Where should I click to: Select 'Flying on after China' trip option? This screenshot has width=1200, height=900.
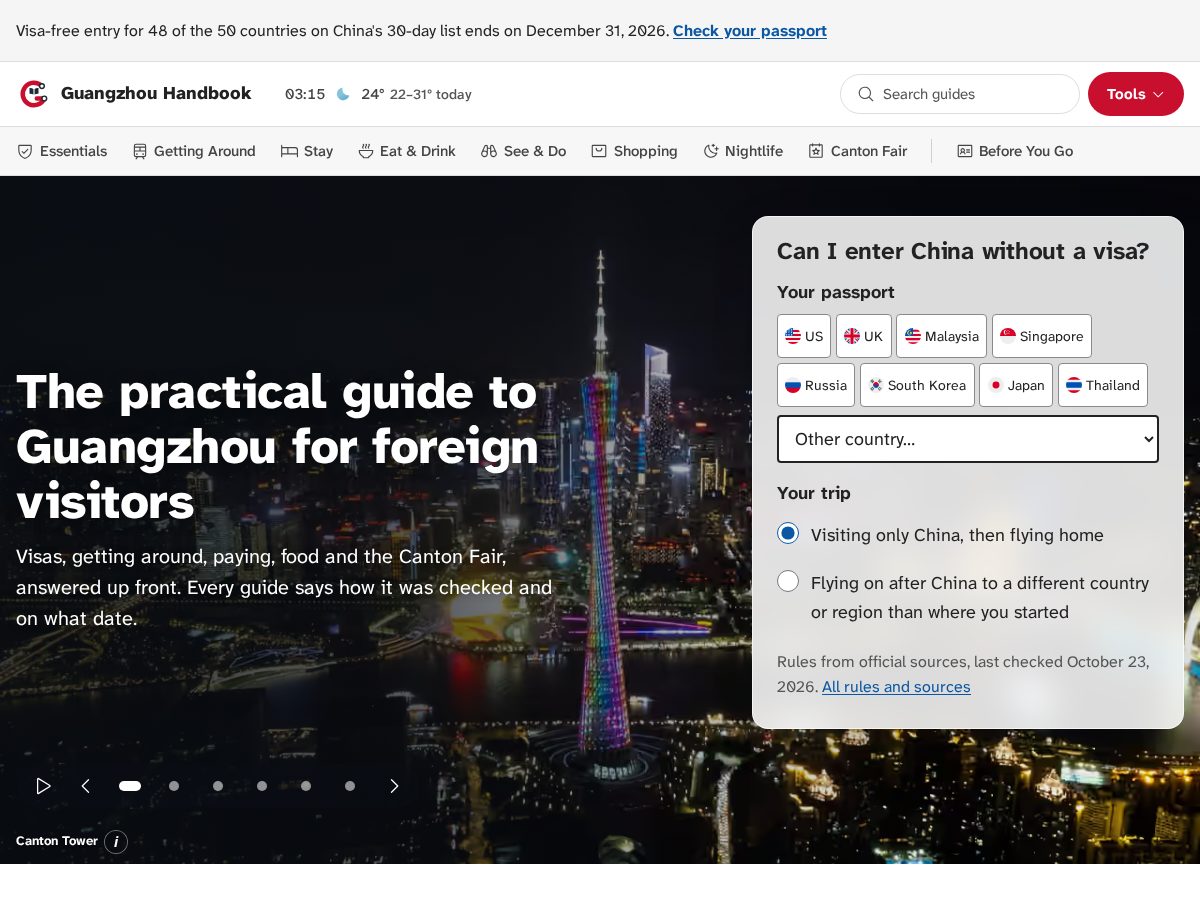coord(788,581)
